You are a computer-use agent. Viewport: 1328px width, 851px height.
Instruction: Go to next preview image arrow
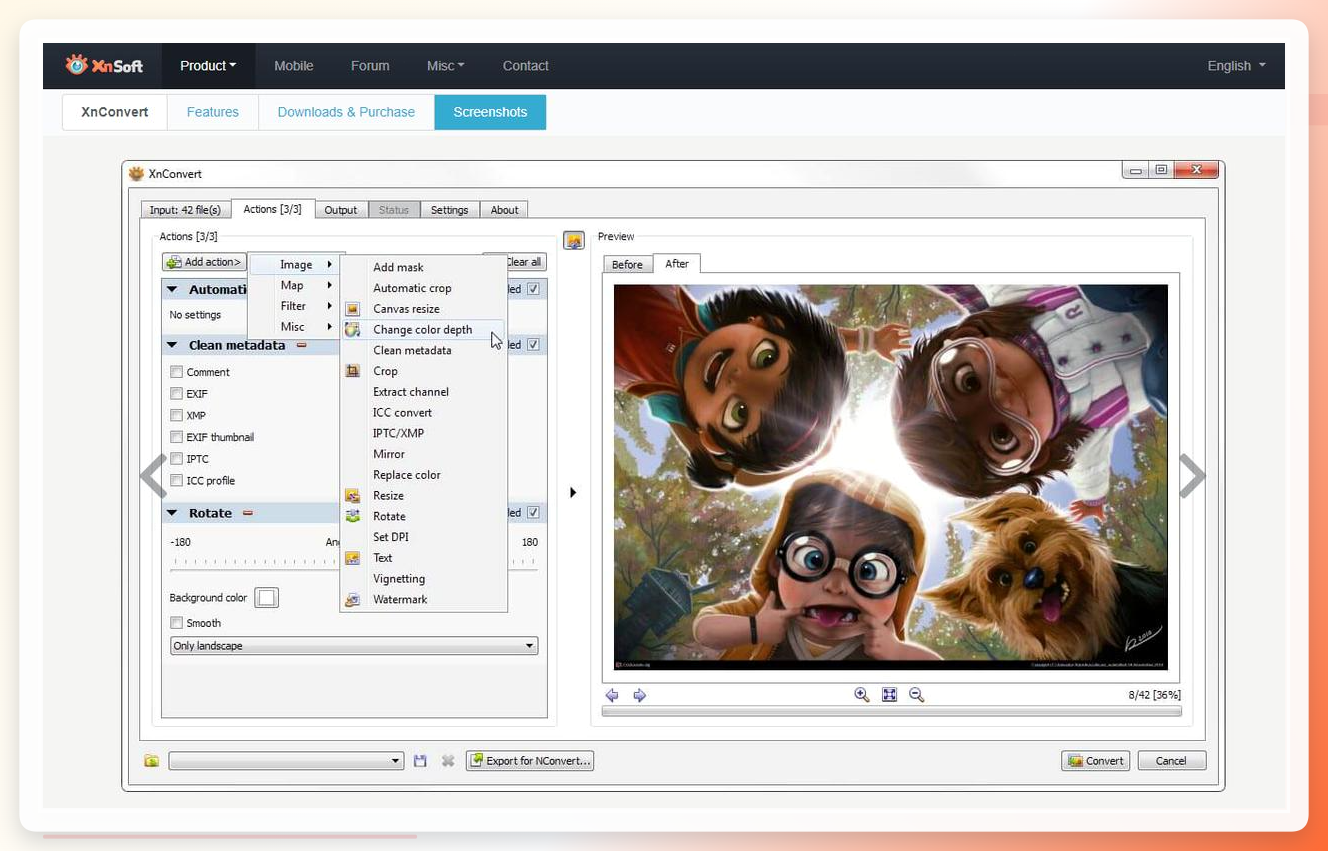[x=640, y=695]
